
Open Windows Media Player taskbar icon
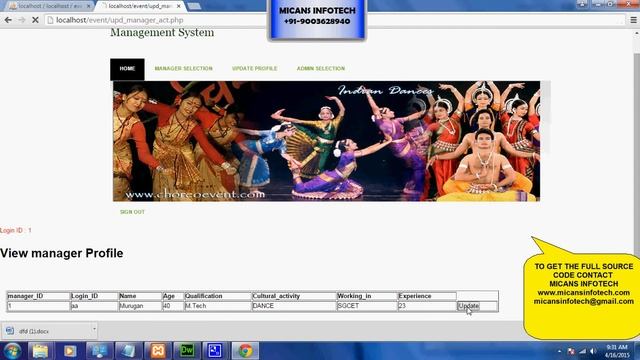pyautogui.click(x=70, y=351)
